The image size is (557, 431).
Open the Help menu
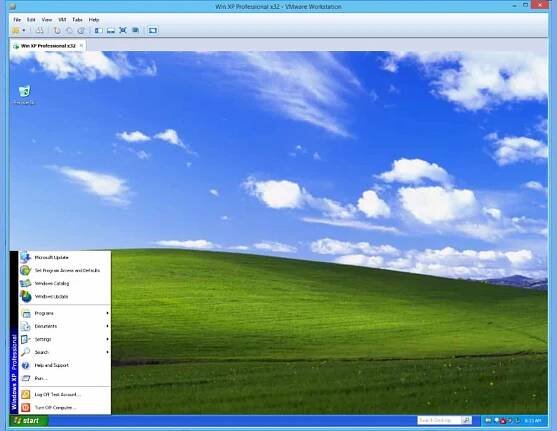[x=94, y=20]
